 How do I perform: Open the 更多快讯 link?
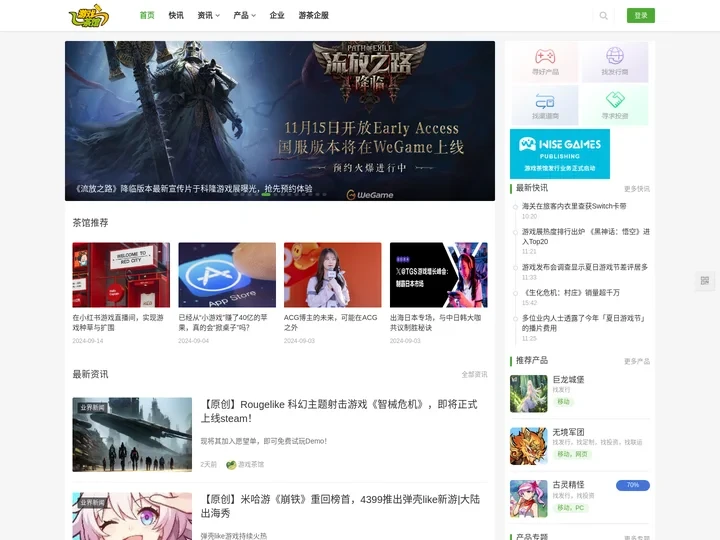[x=636, y=189]
